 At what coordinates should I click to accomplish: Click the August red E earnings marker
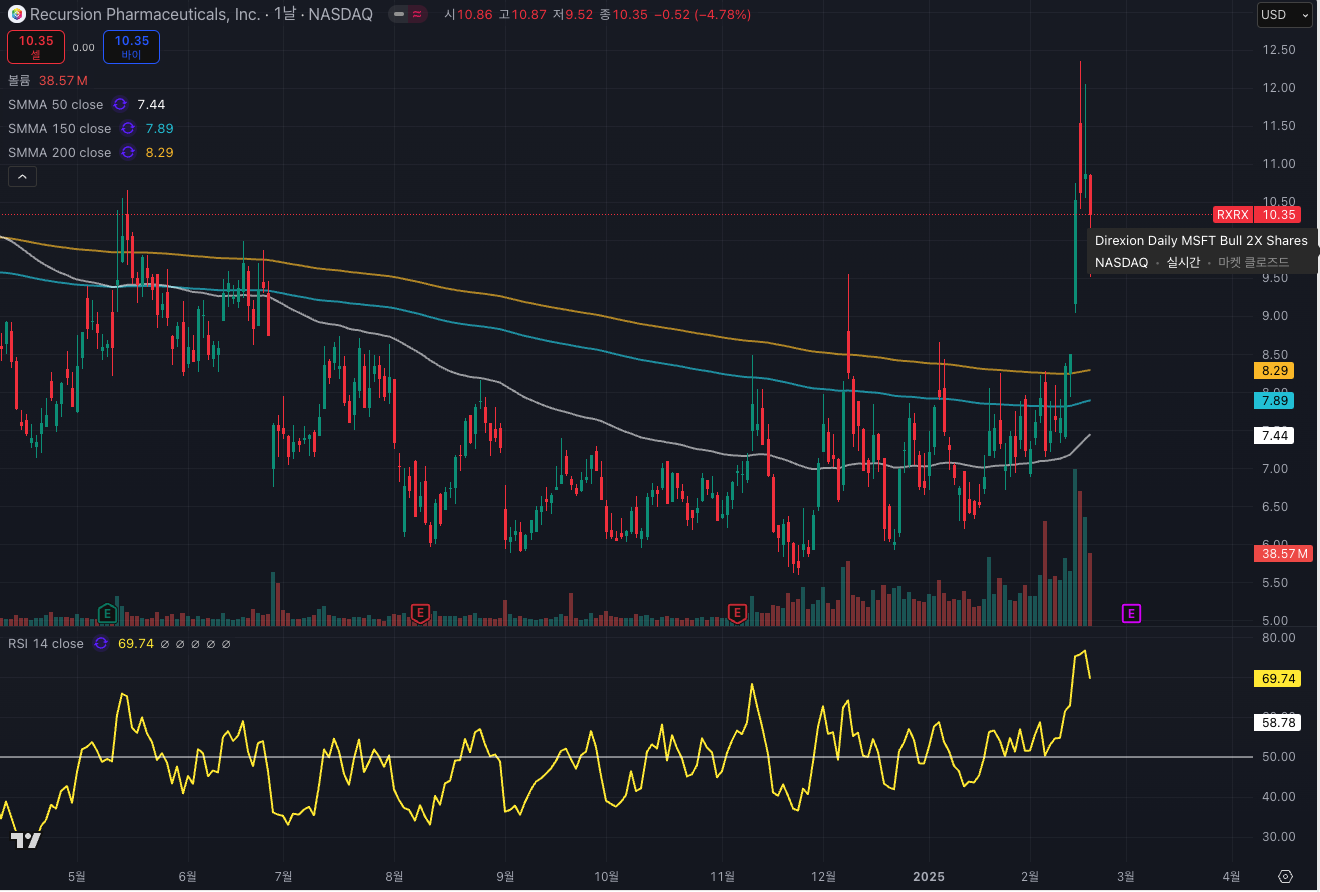tap(421, 612)
